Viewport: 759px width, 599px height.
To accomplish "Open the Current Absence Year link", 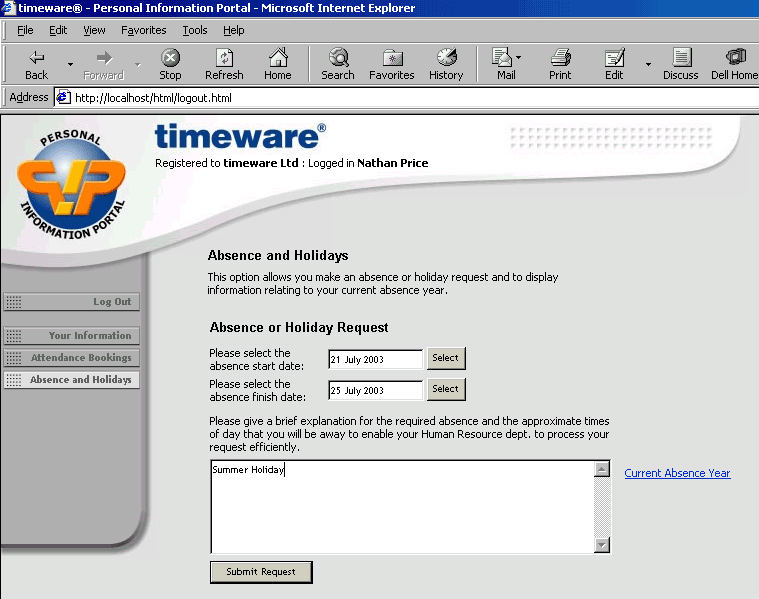I will pos(677,473).
